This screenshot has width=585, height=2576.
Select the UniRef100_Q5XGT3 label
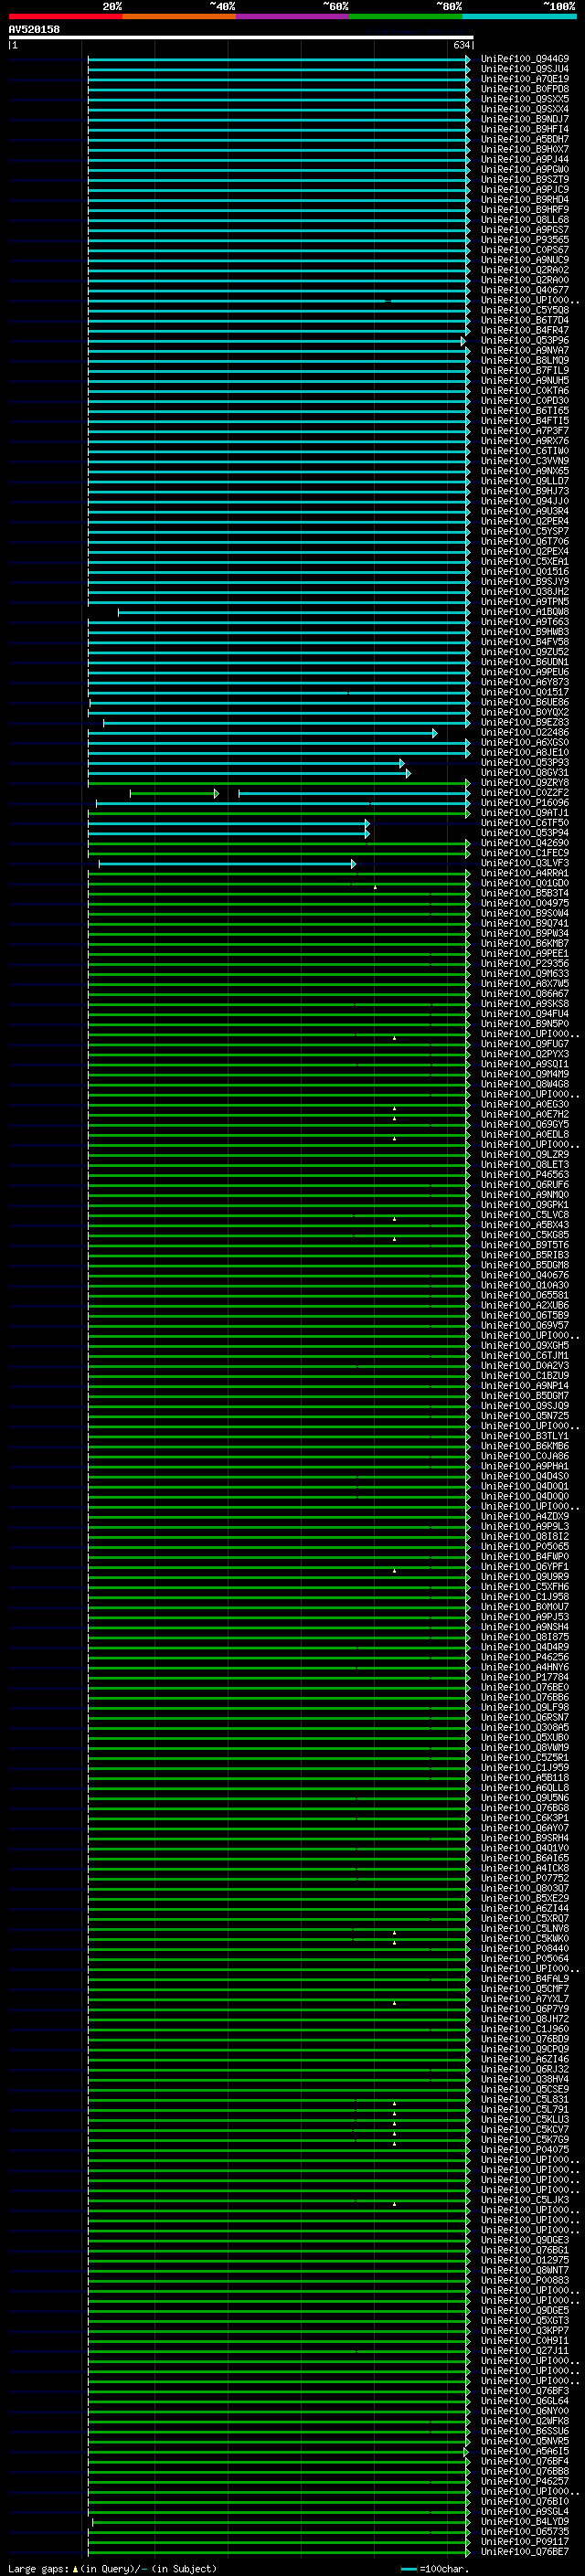(x=525, y=2321)
